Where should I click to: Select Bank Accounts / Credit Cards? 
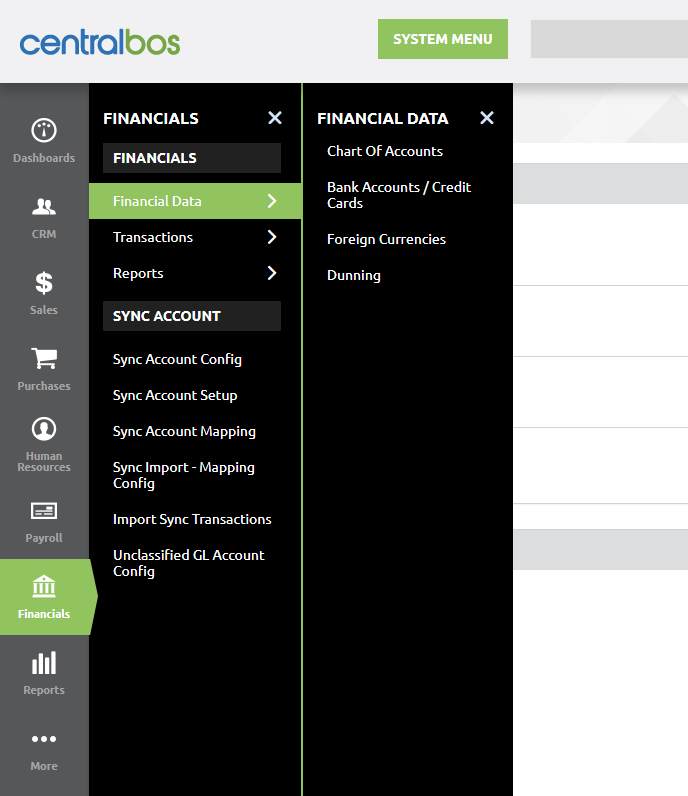pyautogui.click(x=399, y=195)
